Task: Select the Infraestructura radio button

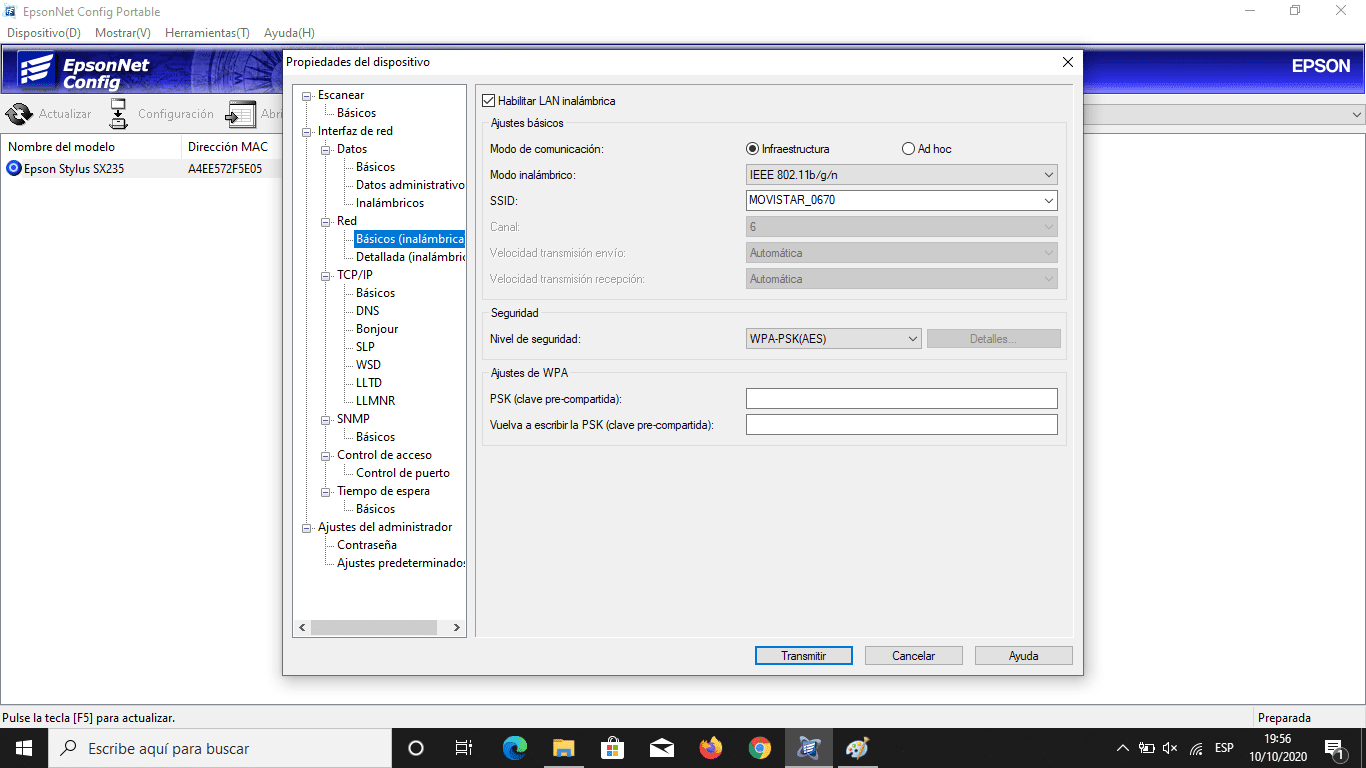Action: [752, 148]
